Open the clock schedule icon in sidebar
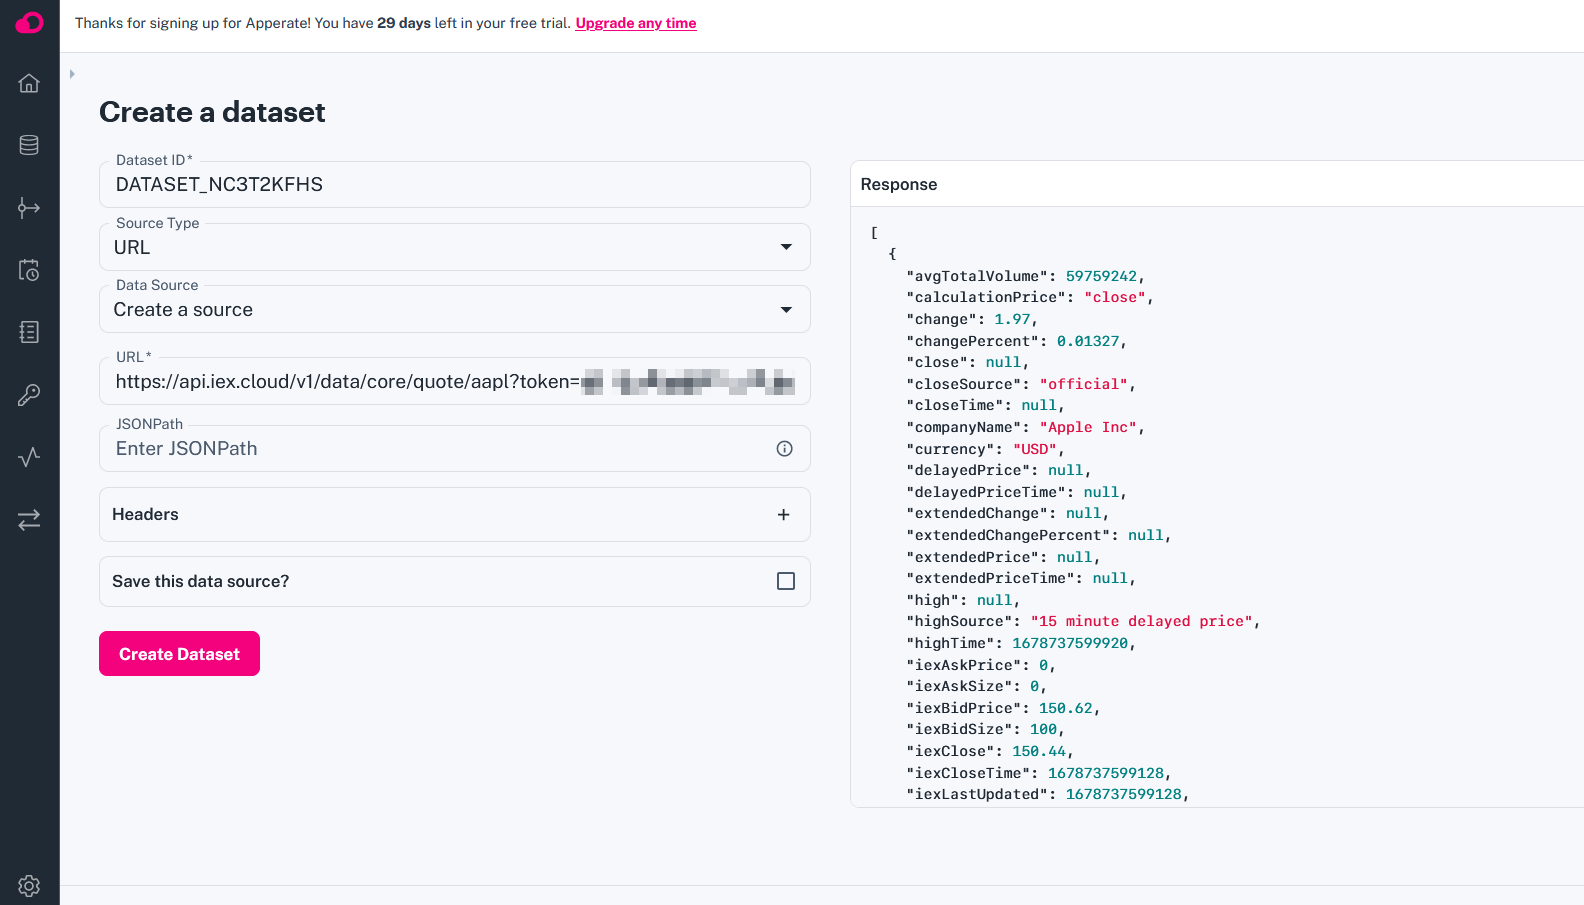The height and width of the screenshot is (905, 1584). point(29,270)
